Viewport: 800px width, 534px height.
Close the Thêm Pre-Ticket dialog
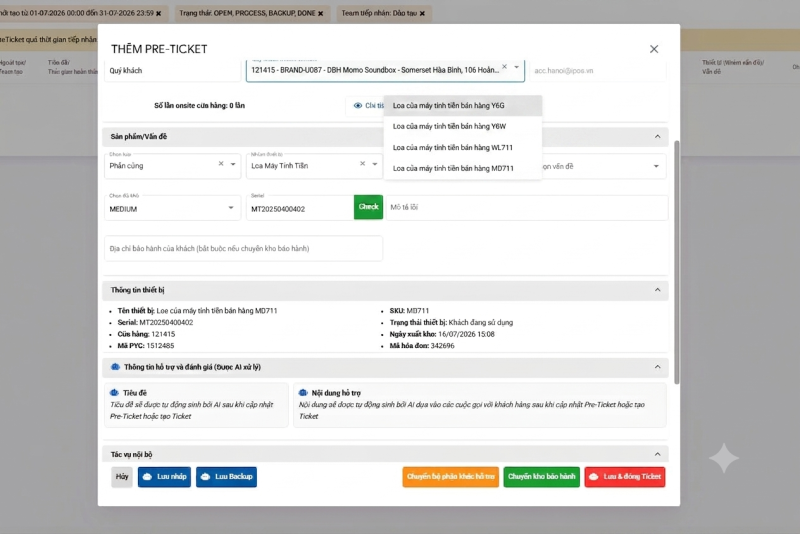[x=654, y=49]
